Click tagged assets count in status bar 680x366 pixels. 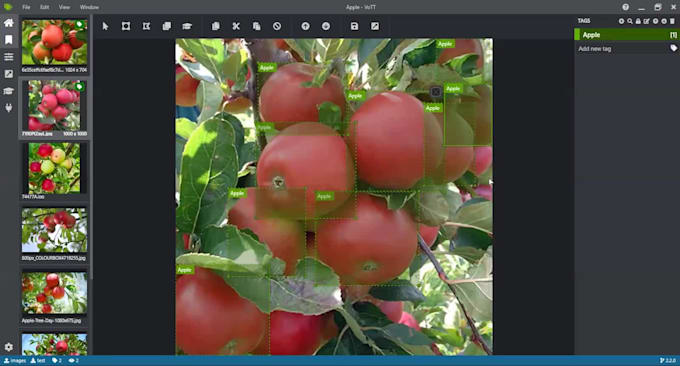(x=57, y=361)
